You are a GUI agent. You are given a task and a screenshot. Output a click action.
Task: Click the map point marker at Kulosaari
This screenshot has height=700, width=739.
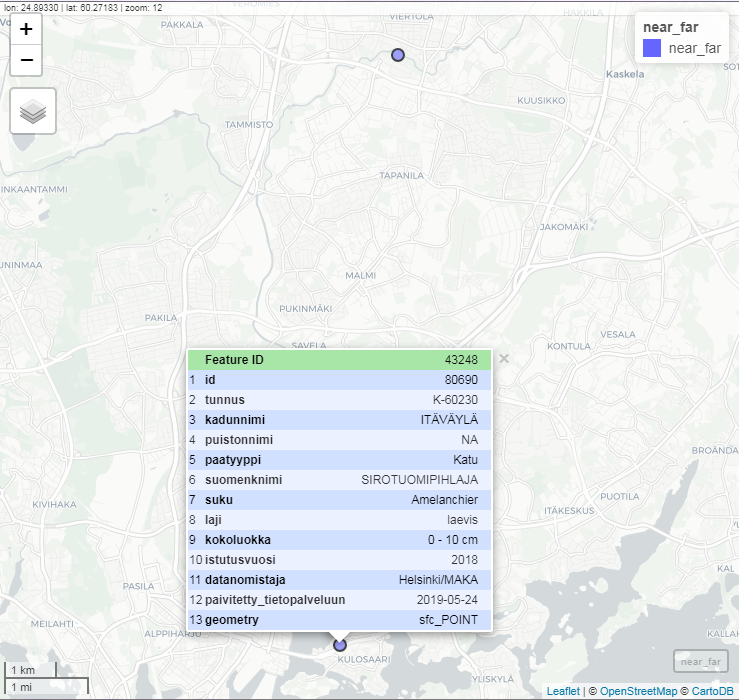[x=339, y=646]
